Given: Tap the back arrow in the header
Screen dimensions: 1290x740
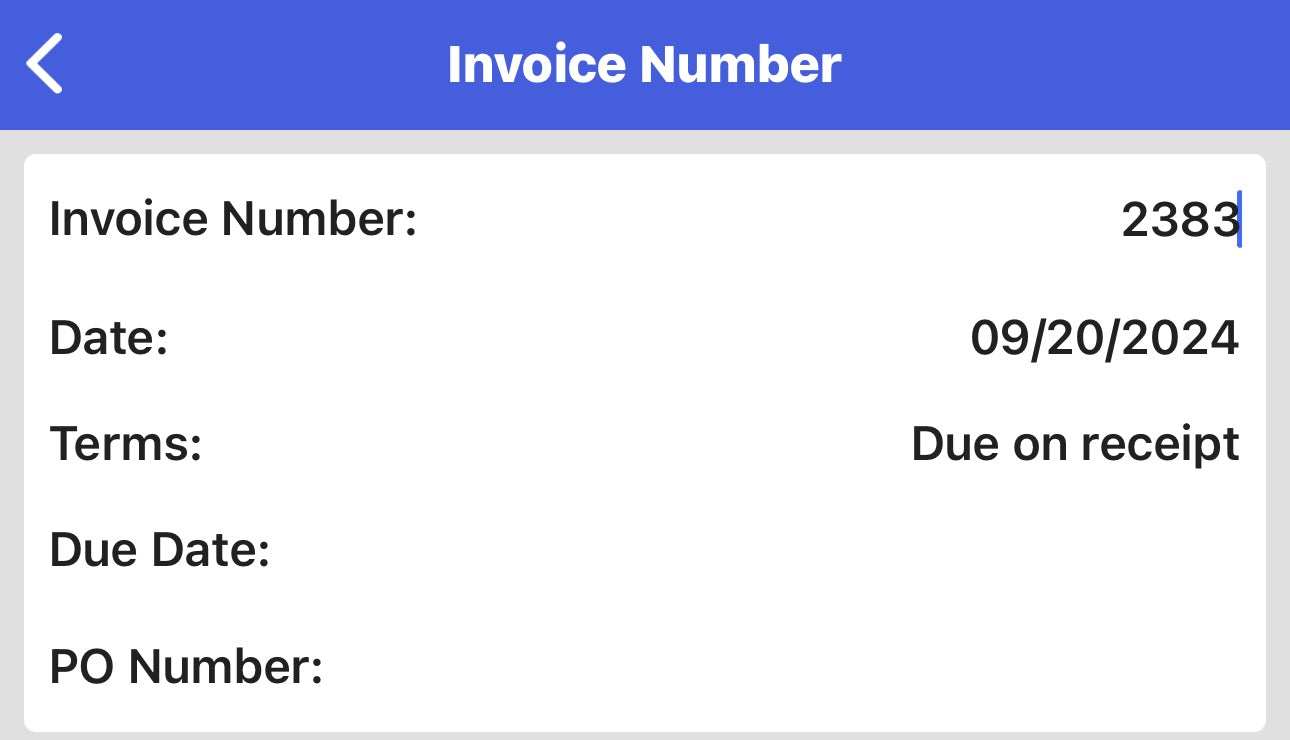Looking at the screenshot, I should coord(45,63).
